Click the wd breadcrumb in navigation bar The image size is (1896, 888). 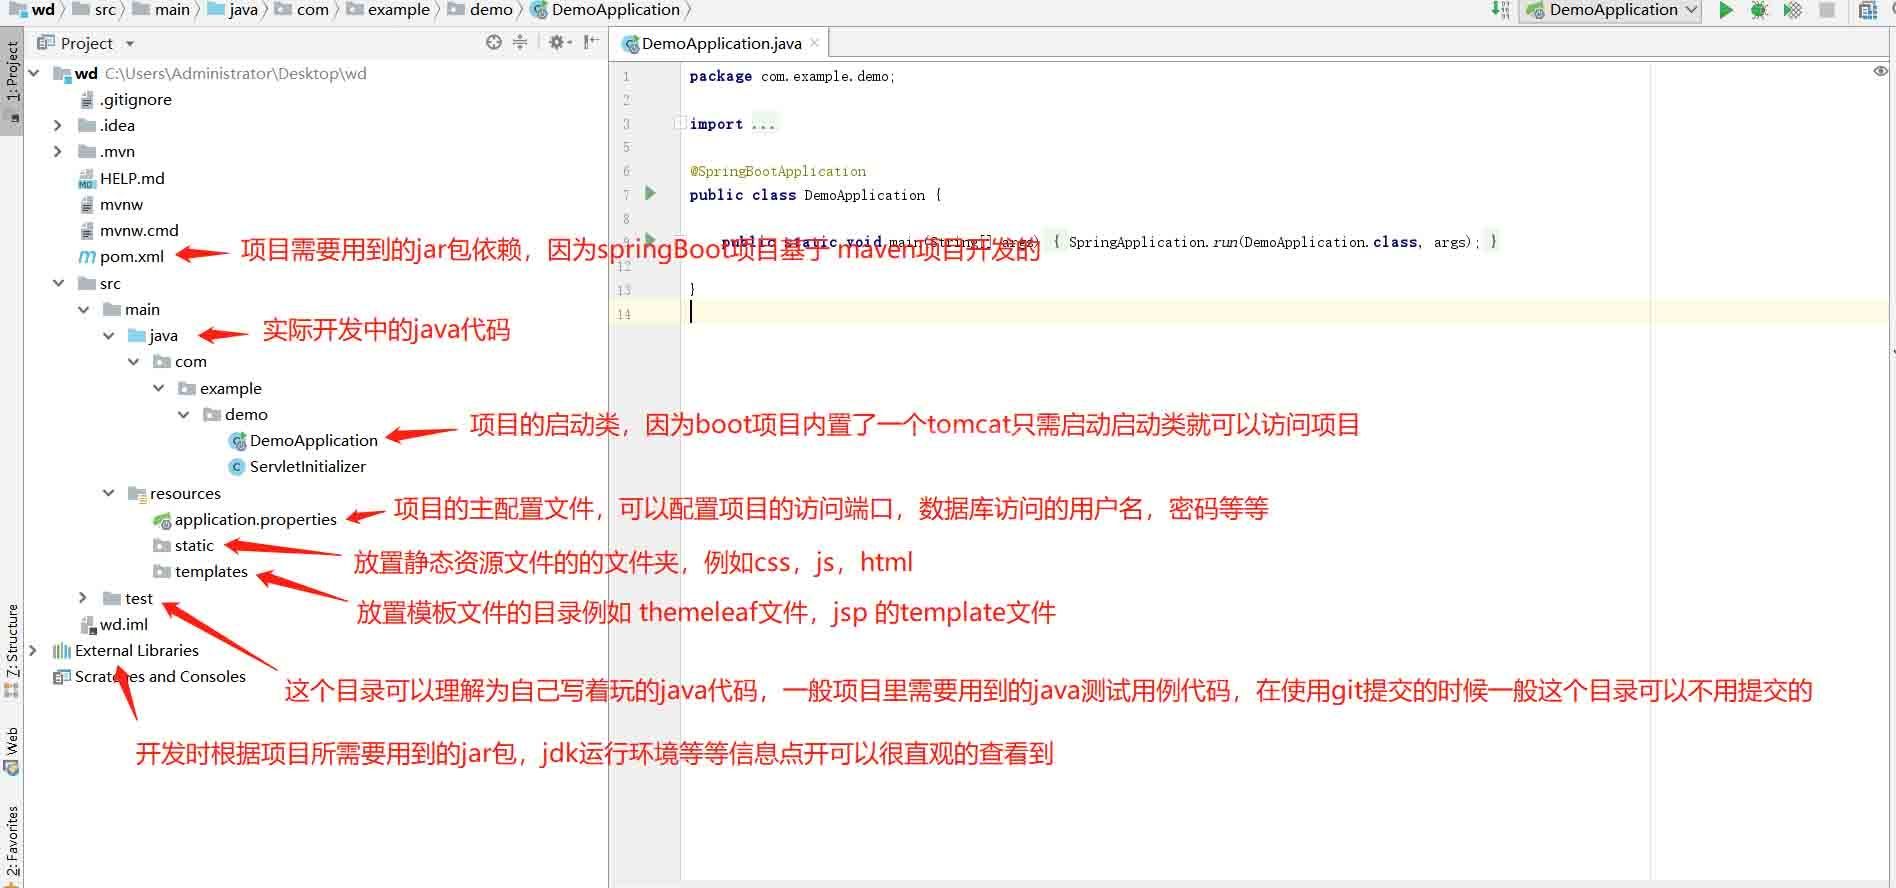(x=32, y=10)
